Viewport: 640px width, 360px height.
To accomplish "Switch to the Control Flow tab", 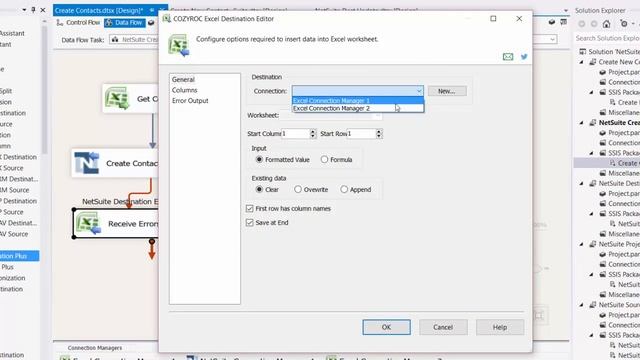I will point(78,23).
